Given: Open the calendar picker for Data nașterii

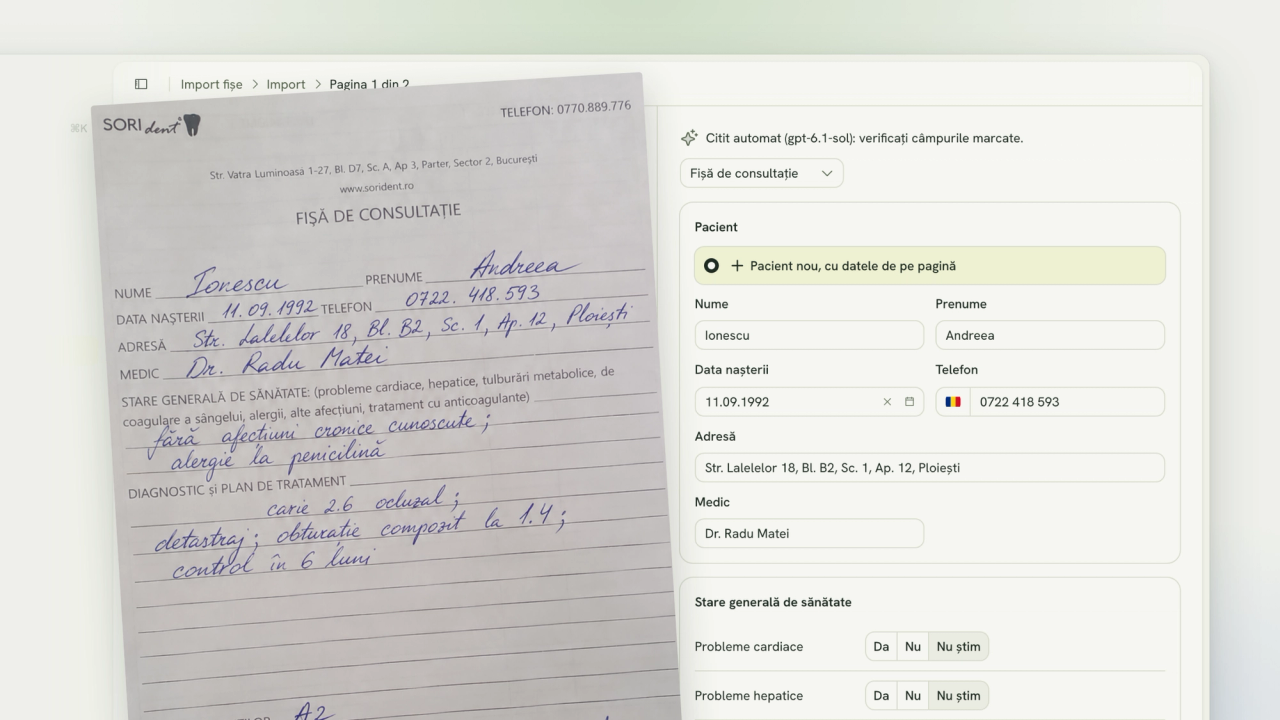Looking at the screenshot, I should [910, 402].
